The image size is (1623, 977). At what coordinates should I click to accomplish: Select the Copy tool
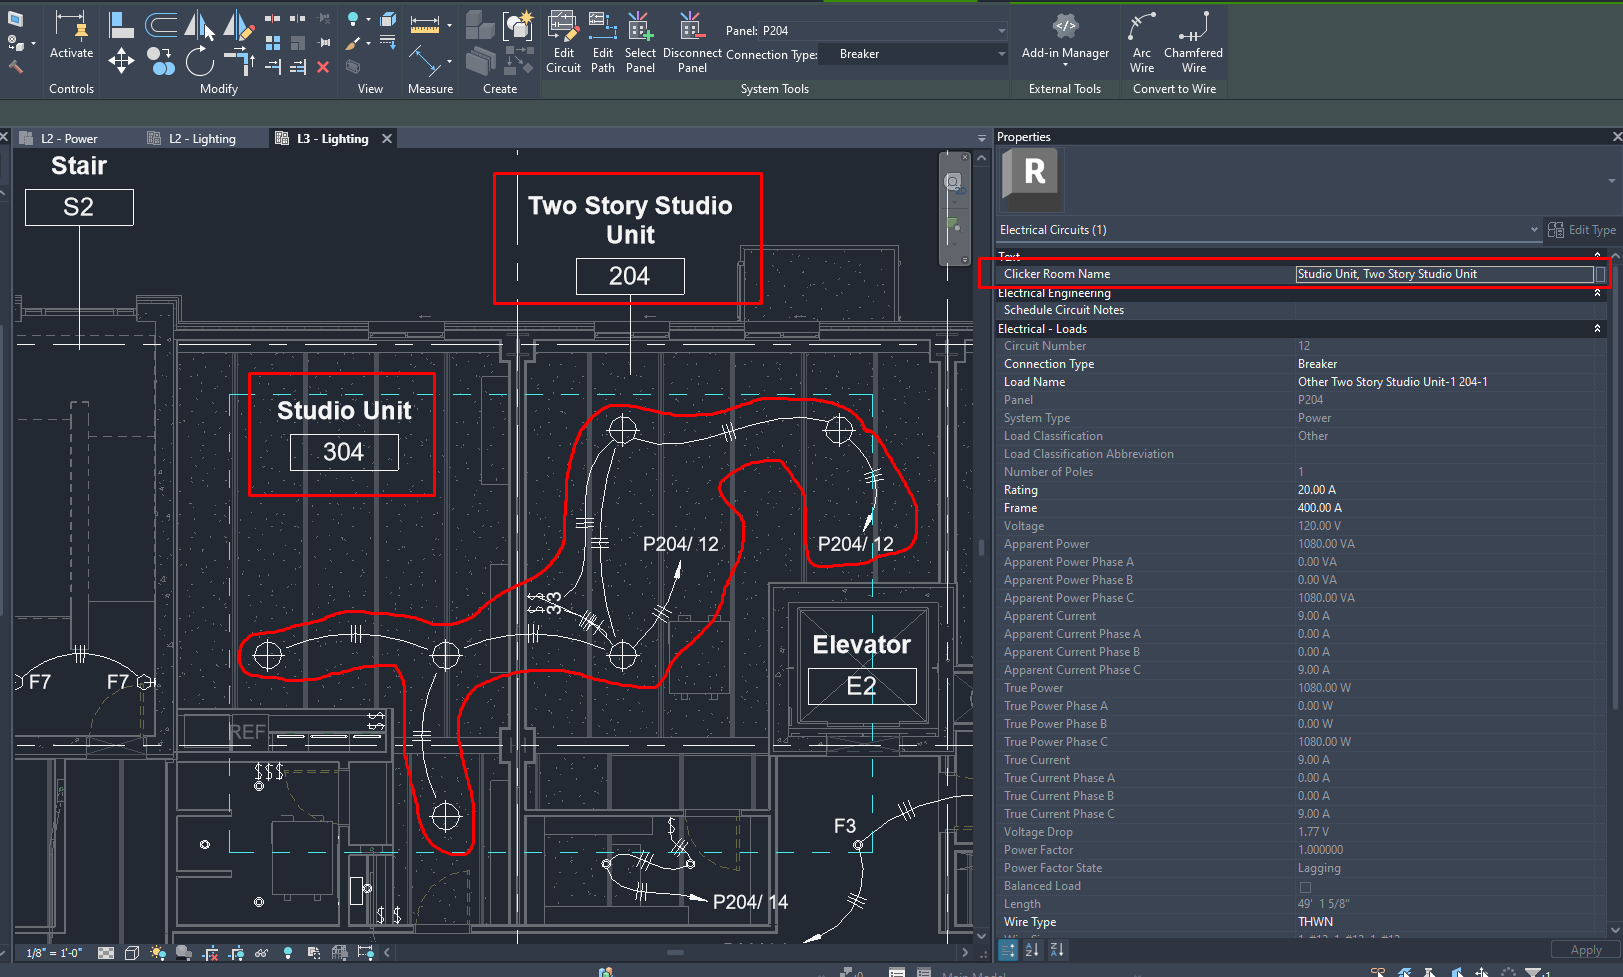(160, 61)
